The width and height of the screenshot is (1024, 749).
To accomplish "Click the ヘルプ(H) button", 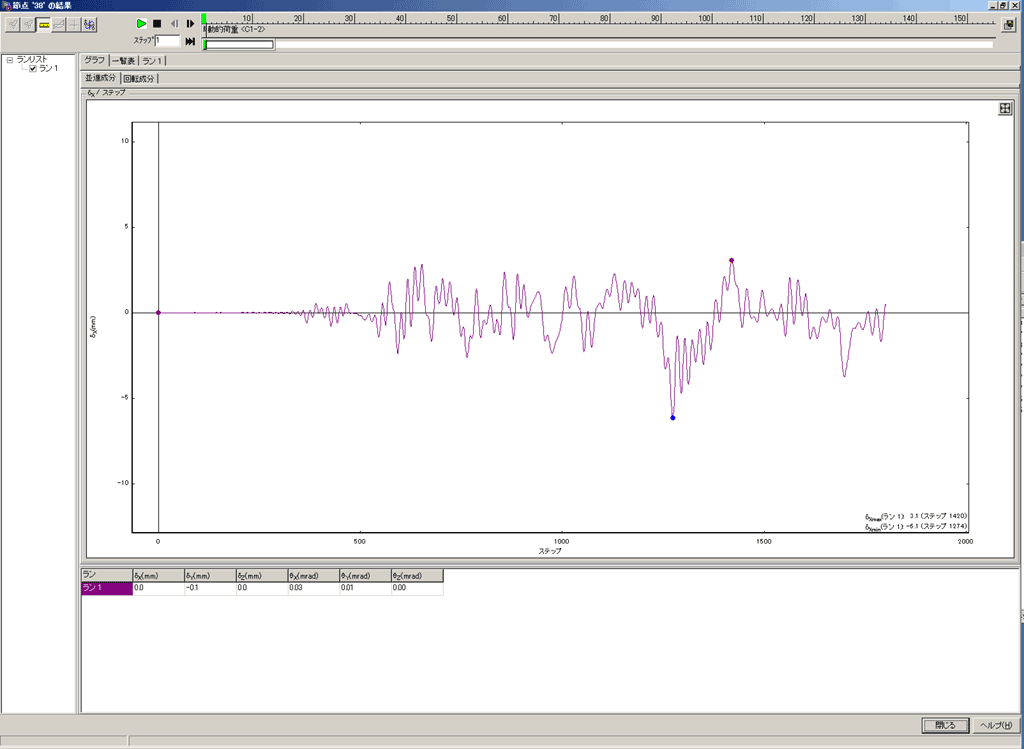I will (996, 725).
